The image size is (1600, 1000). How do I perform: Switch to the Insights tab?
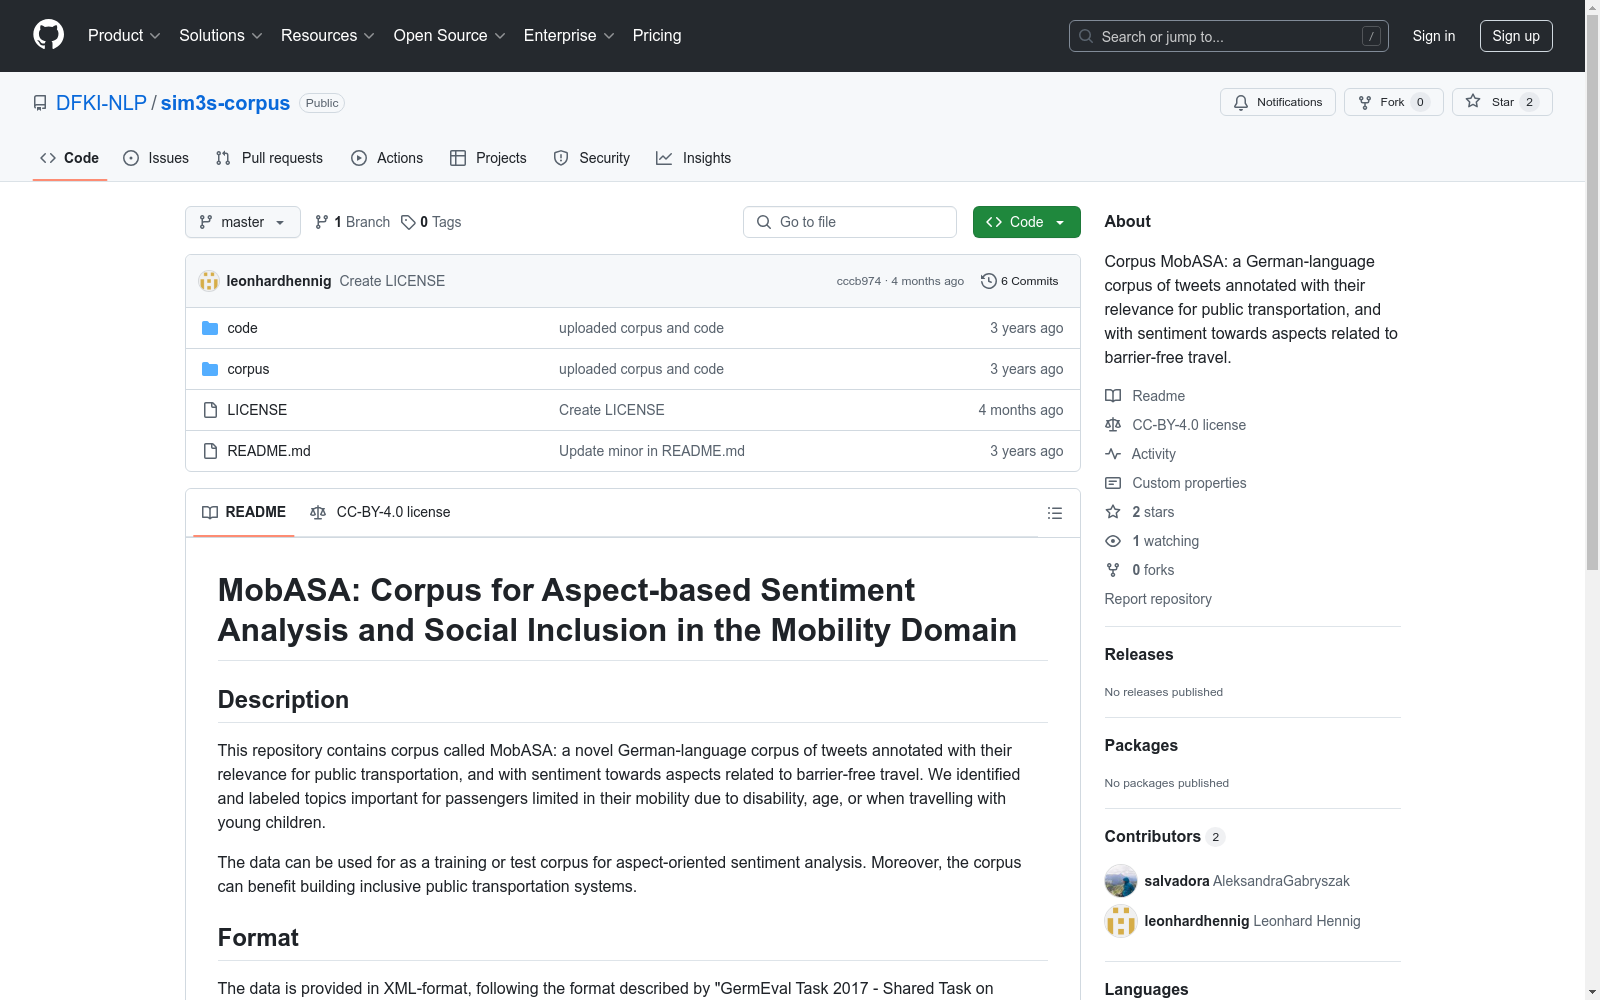(694, 158)
